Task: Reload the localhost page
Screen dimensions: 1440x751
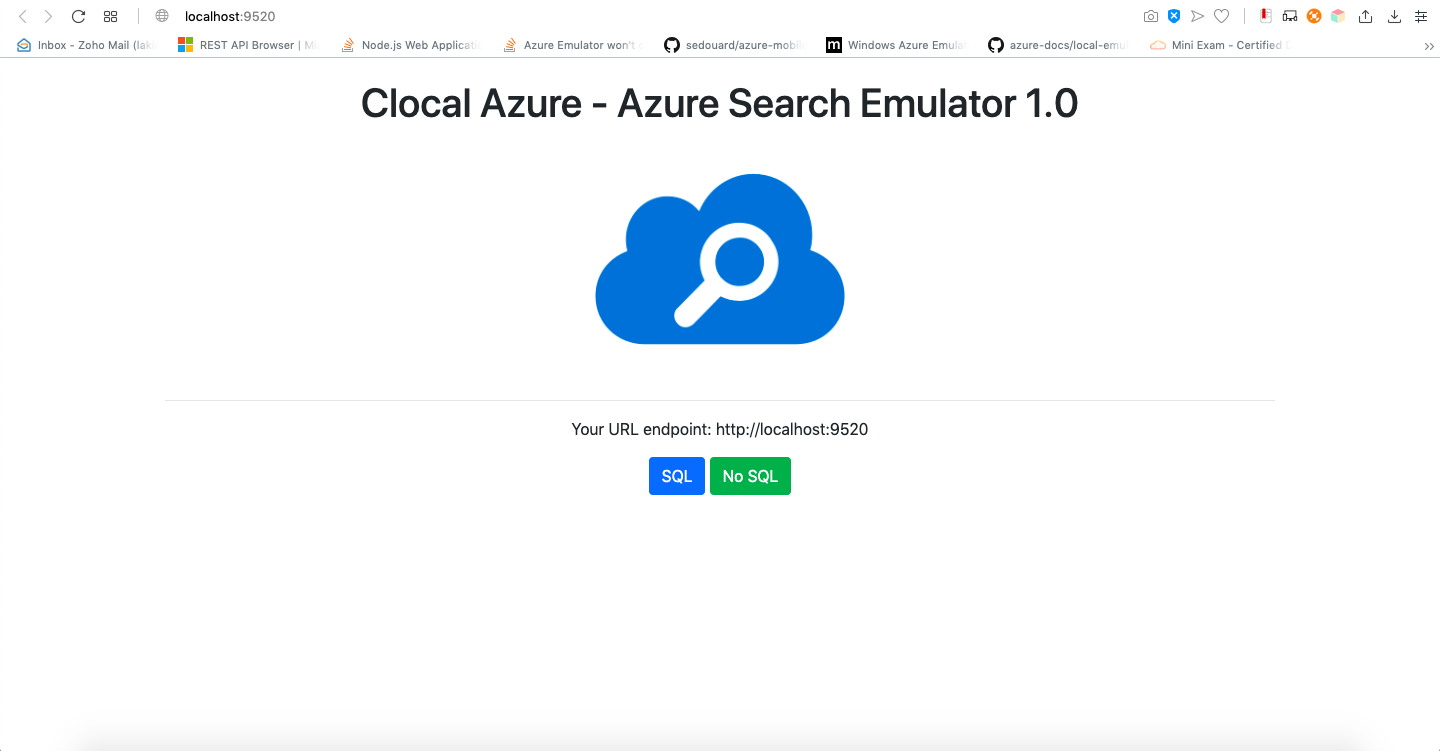Action: tap(78, 16)
